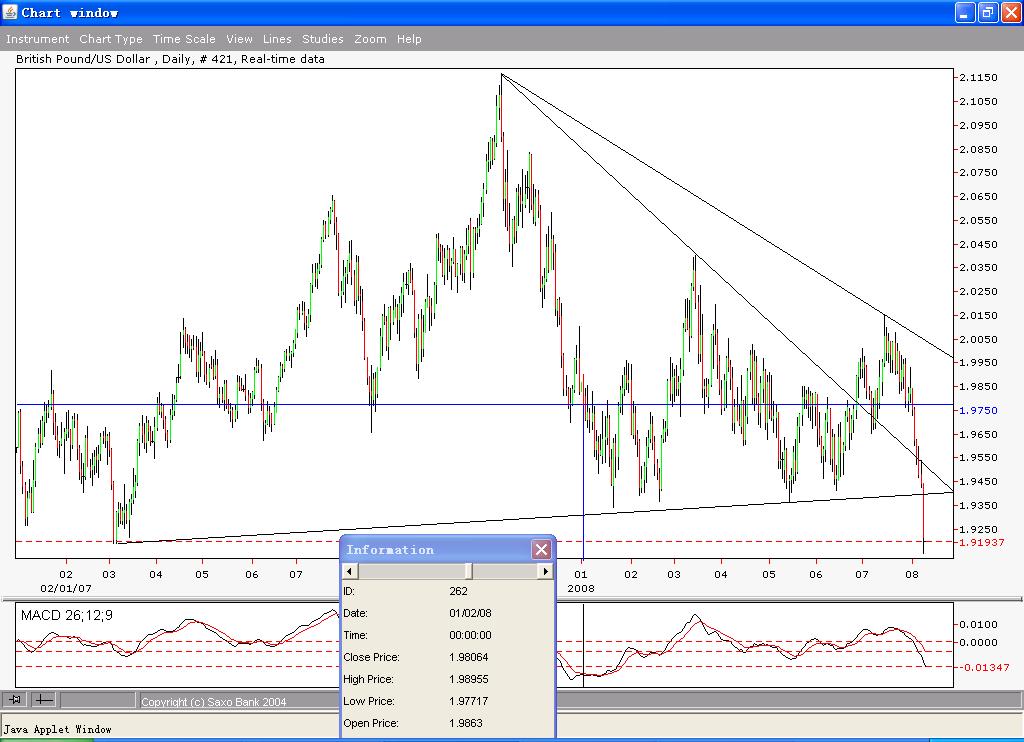1024x742 pixels.
Task: Select the blue 1.9750 price level label
Action: (976, 411)
